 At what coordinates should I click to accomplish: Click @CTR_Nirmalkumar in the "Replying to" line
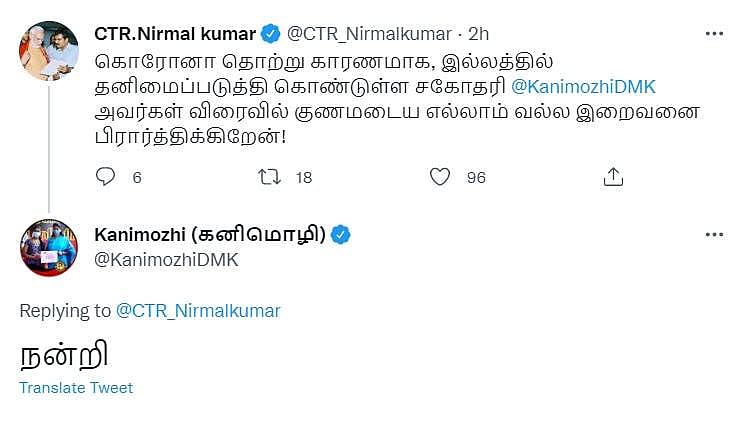tap(199, 311)
